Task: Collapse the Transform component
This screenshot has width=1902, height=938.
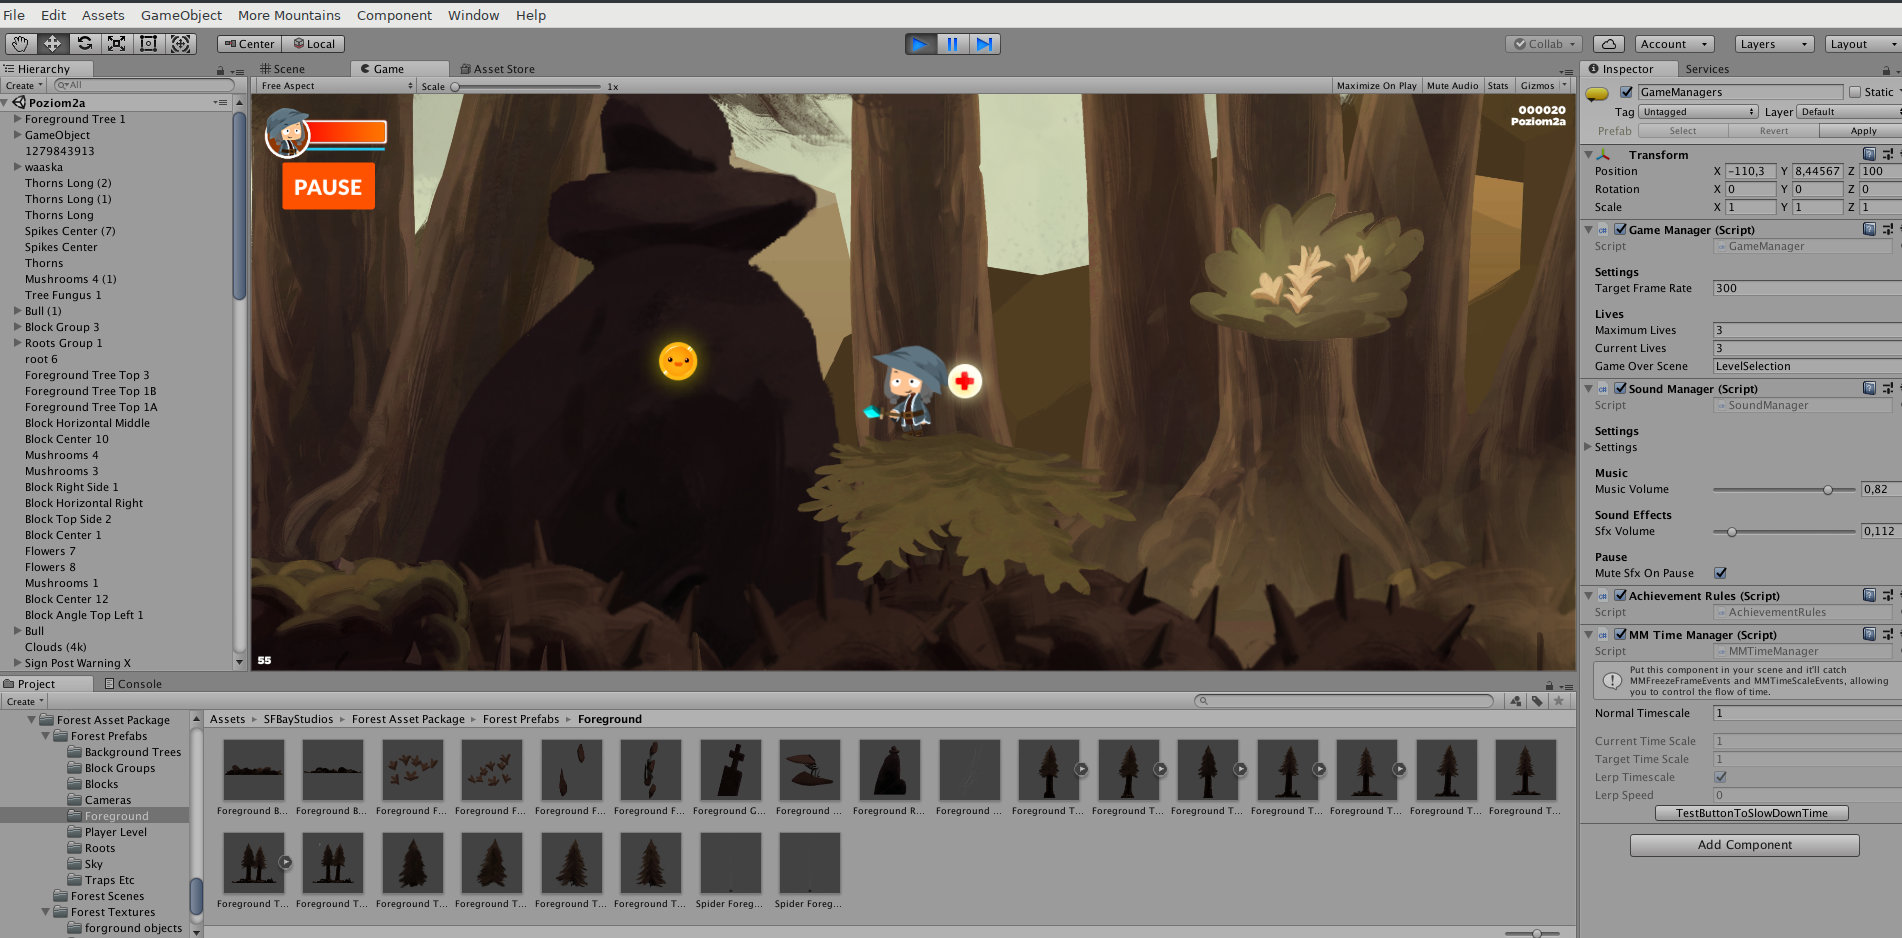Action: (x=1588, y=155)
